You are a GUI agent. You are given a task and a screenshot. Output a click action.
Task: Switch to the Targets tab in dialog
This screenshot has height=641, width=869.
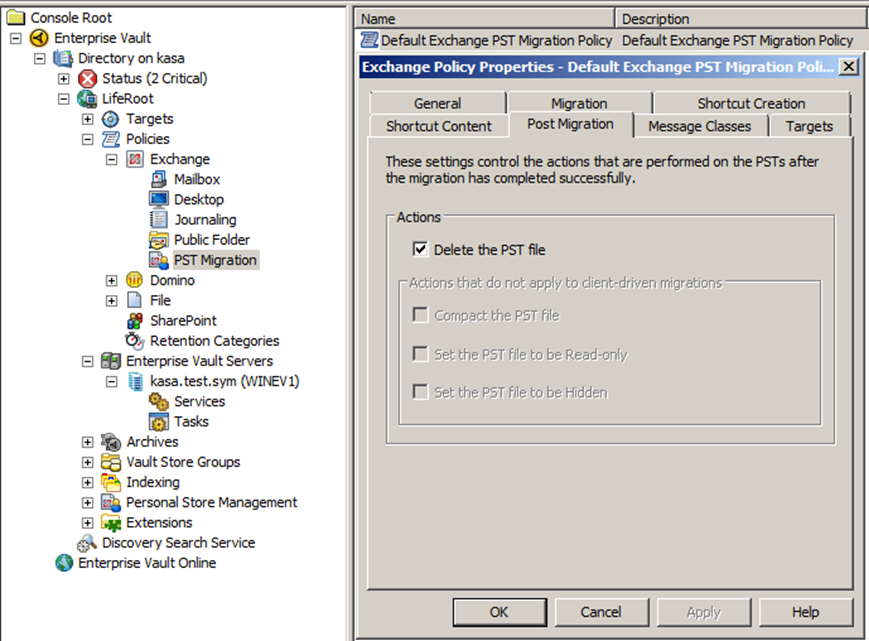tap(809, 126)
